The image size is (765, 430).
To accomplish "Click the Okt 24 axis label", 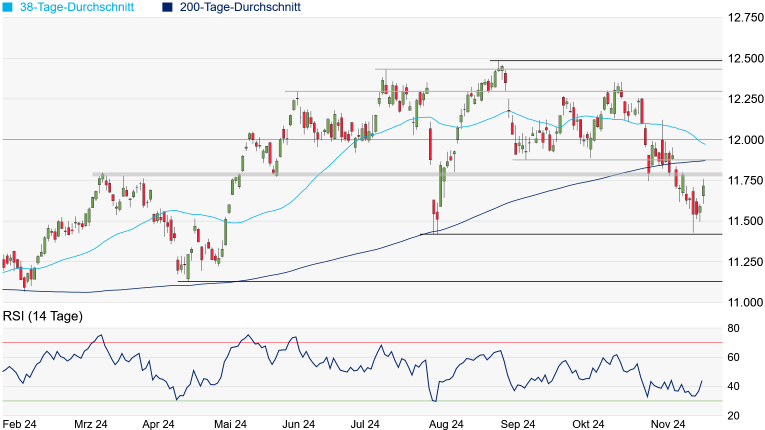I will (x=587, y=423).
